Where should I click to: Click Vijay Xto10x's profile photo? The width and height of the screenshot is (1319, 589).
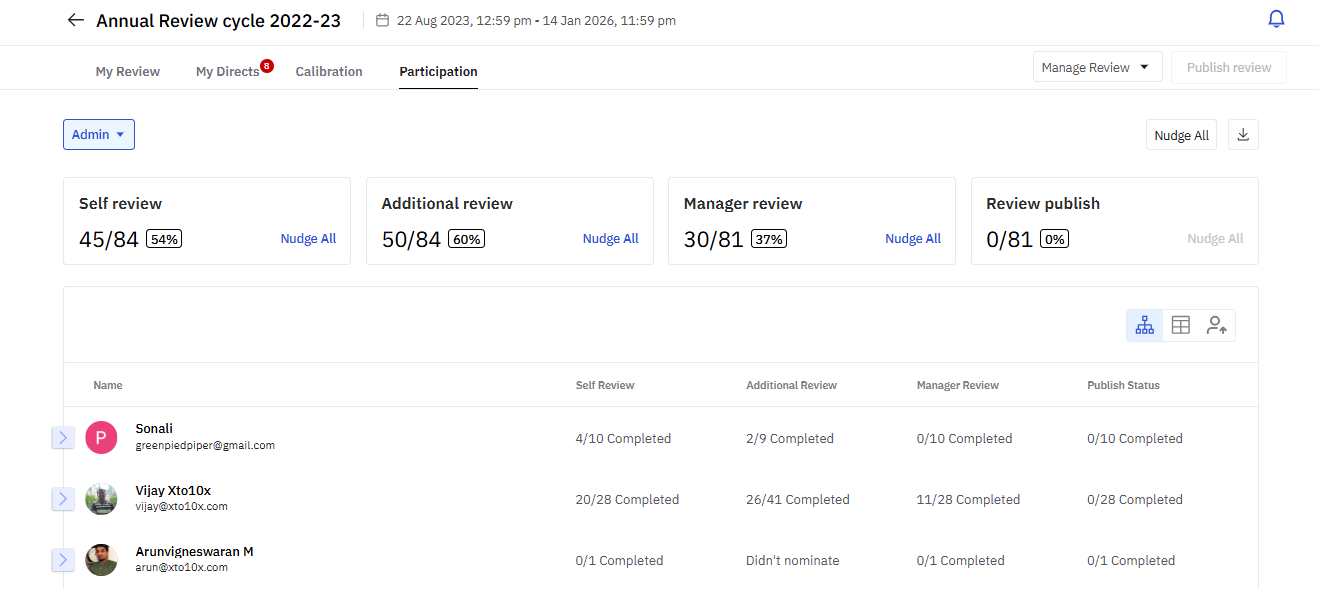coord(101,498)
